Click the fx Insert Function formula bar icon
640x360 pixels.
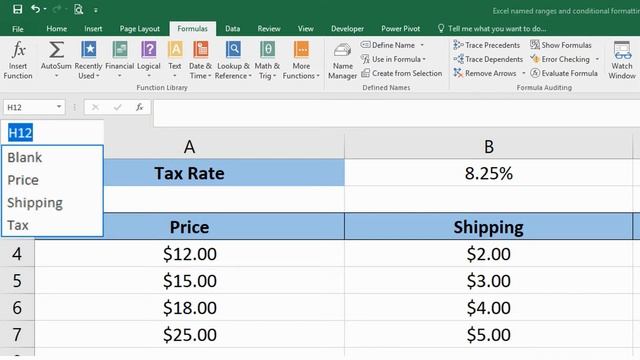point(140,107)
